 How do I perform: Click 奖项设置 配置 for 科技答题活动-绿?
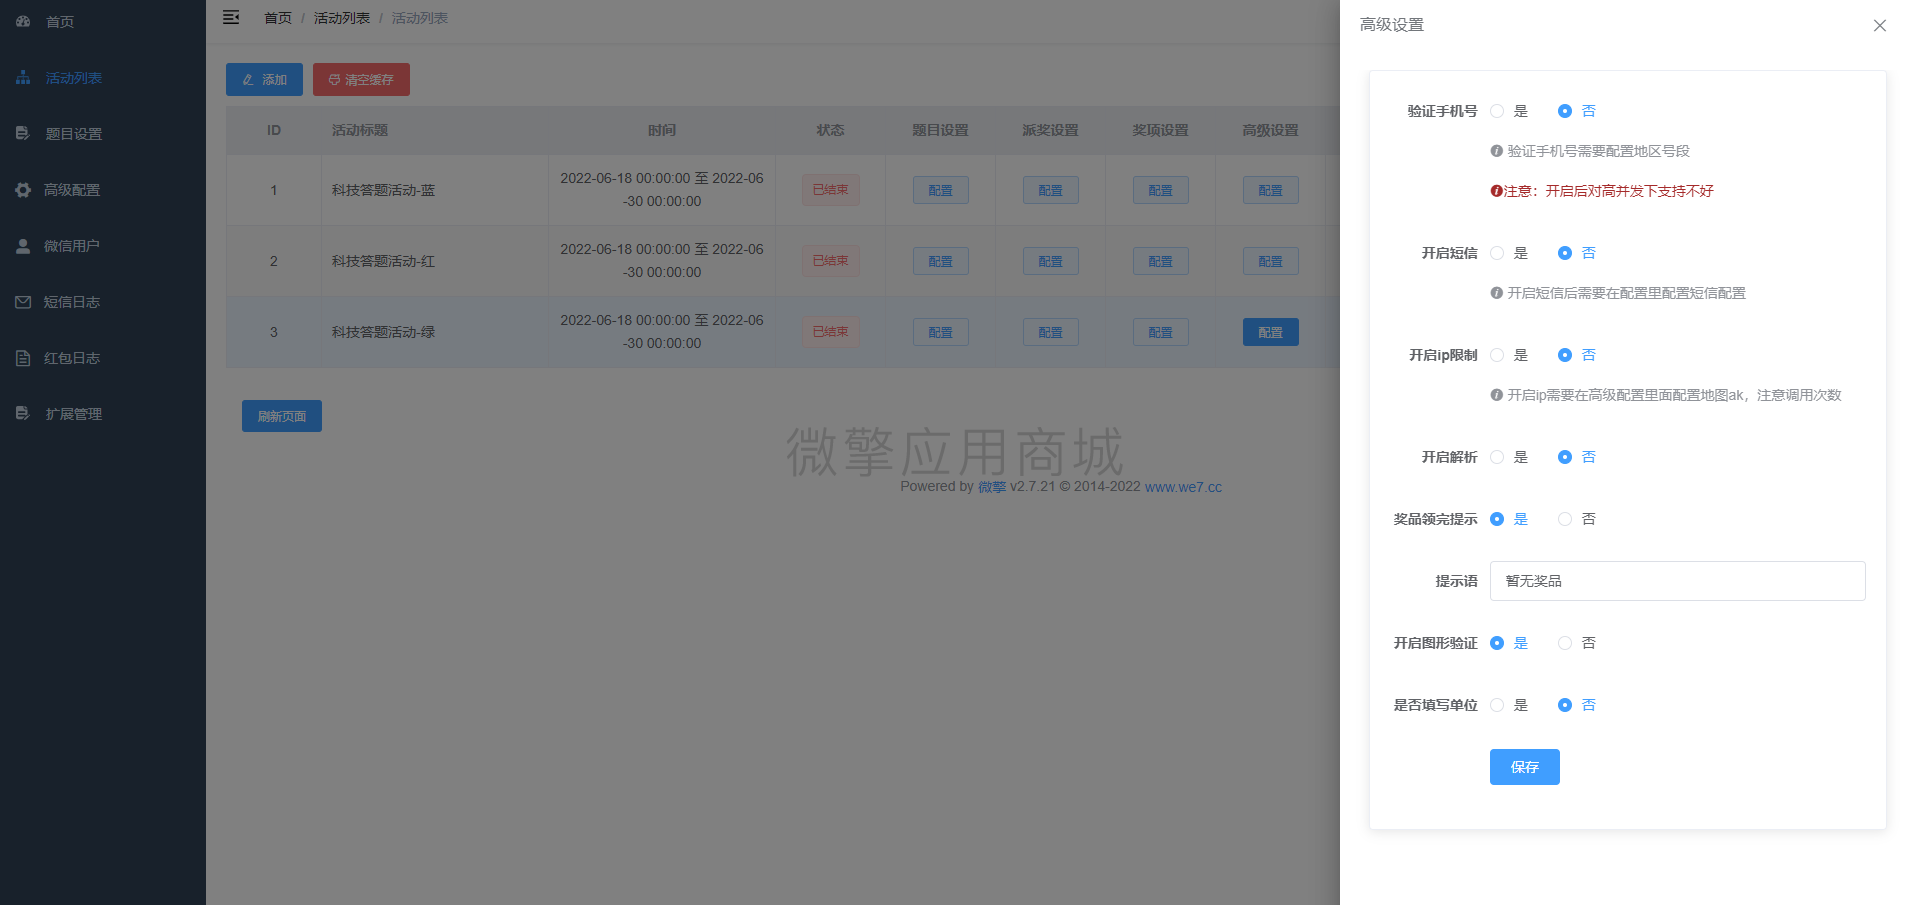pyautogui.click(x=1160, y=332)
